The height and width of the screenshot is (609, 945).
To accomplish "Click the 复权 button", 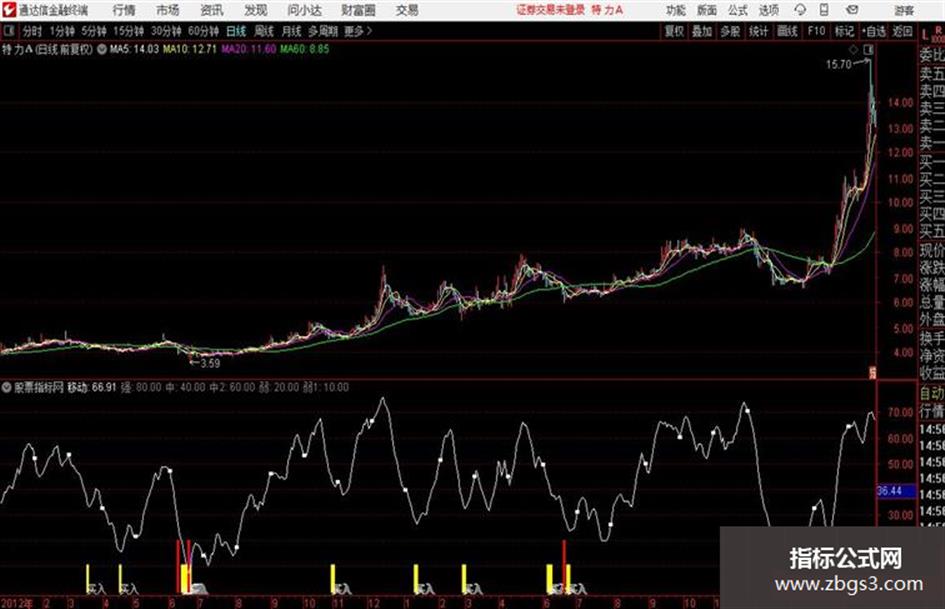I will (x=674, y=31).
